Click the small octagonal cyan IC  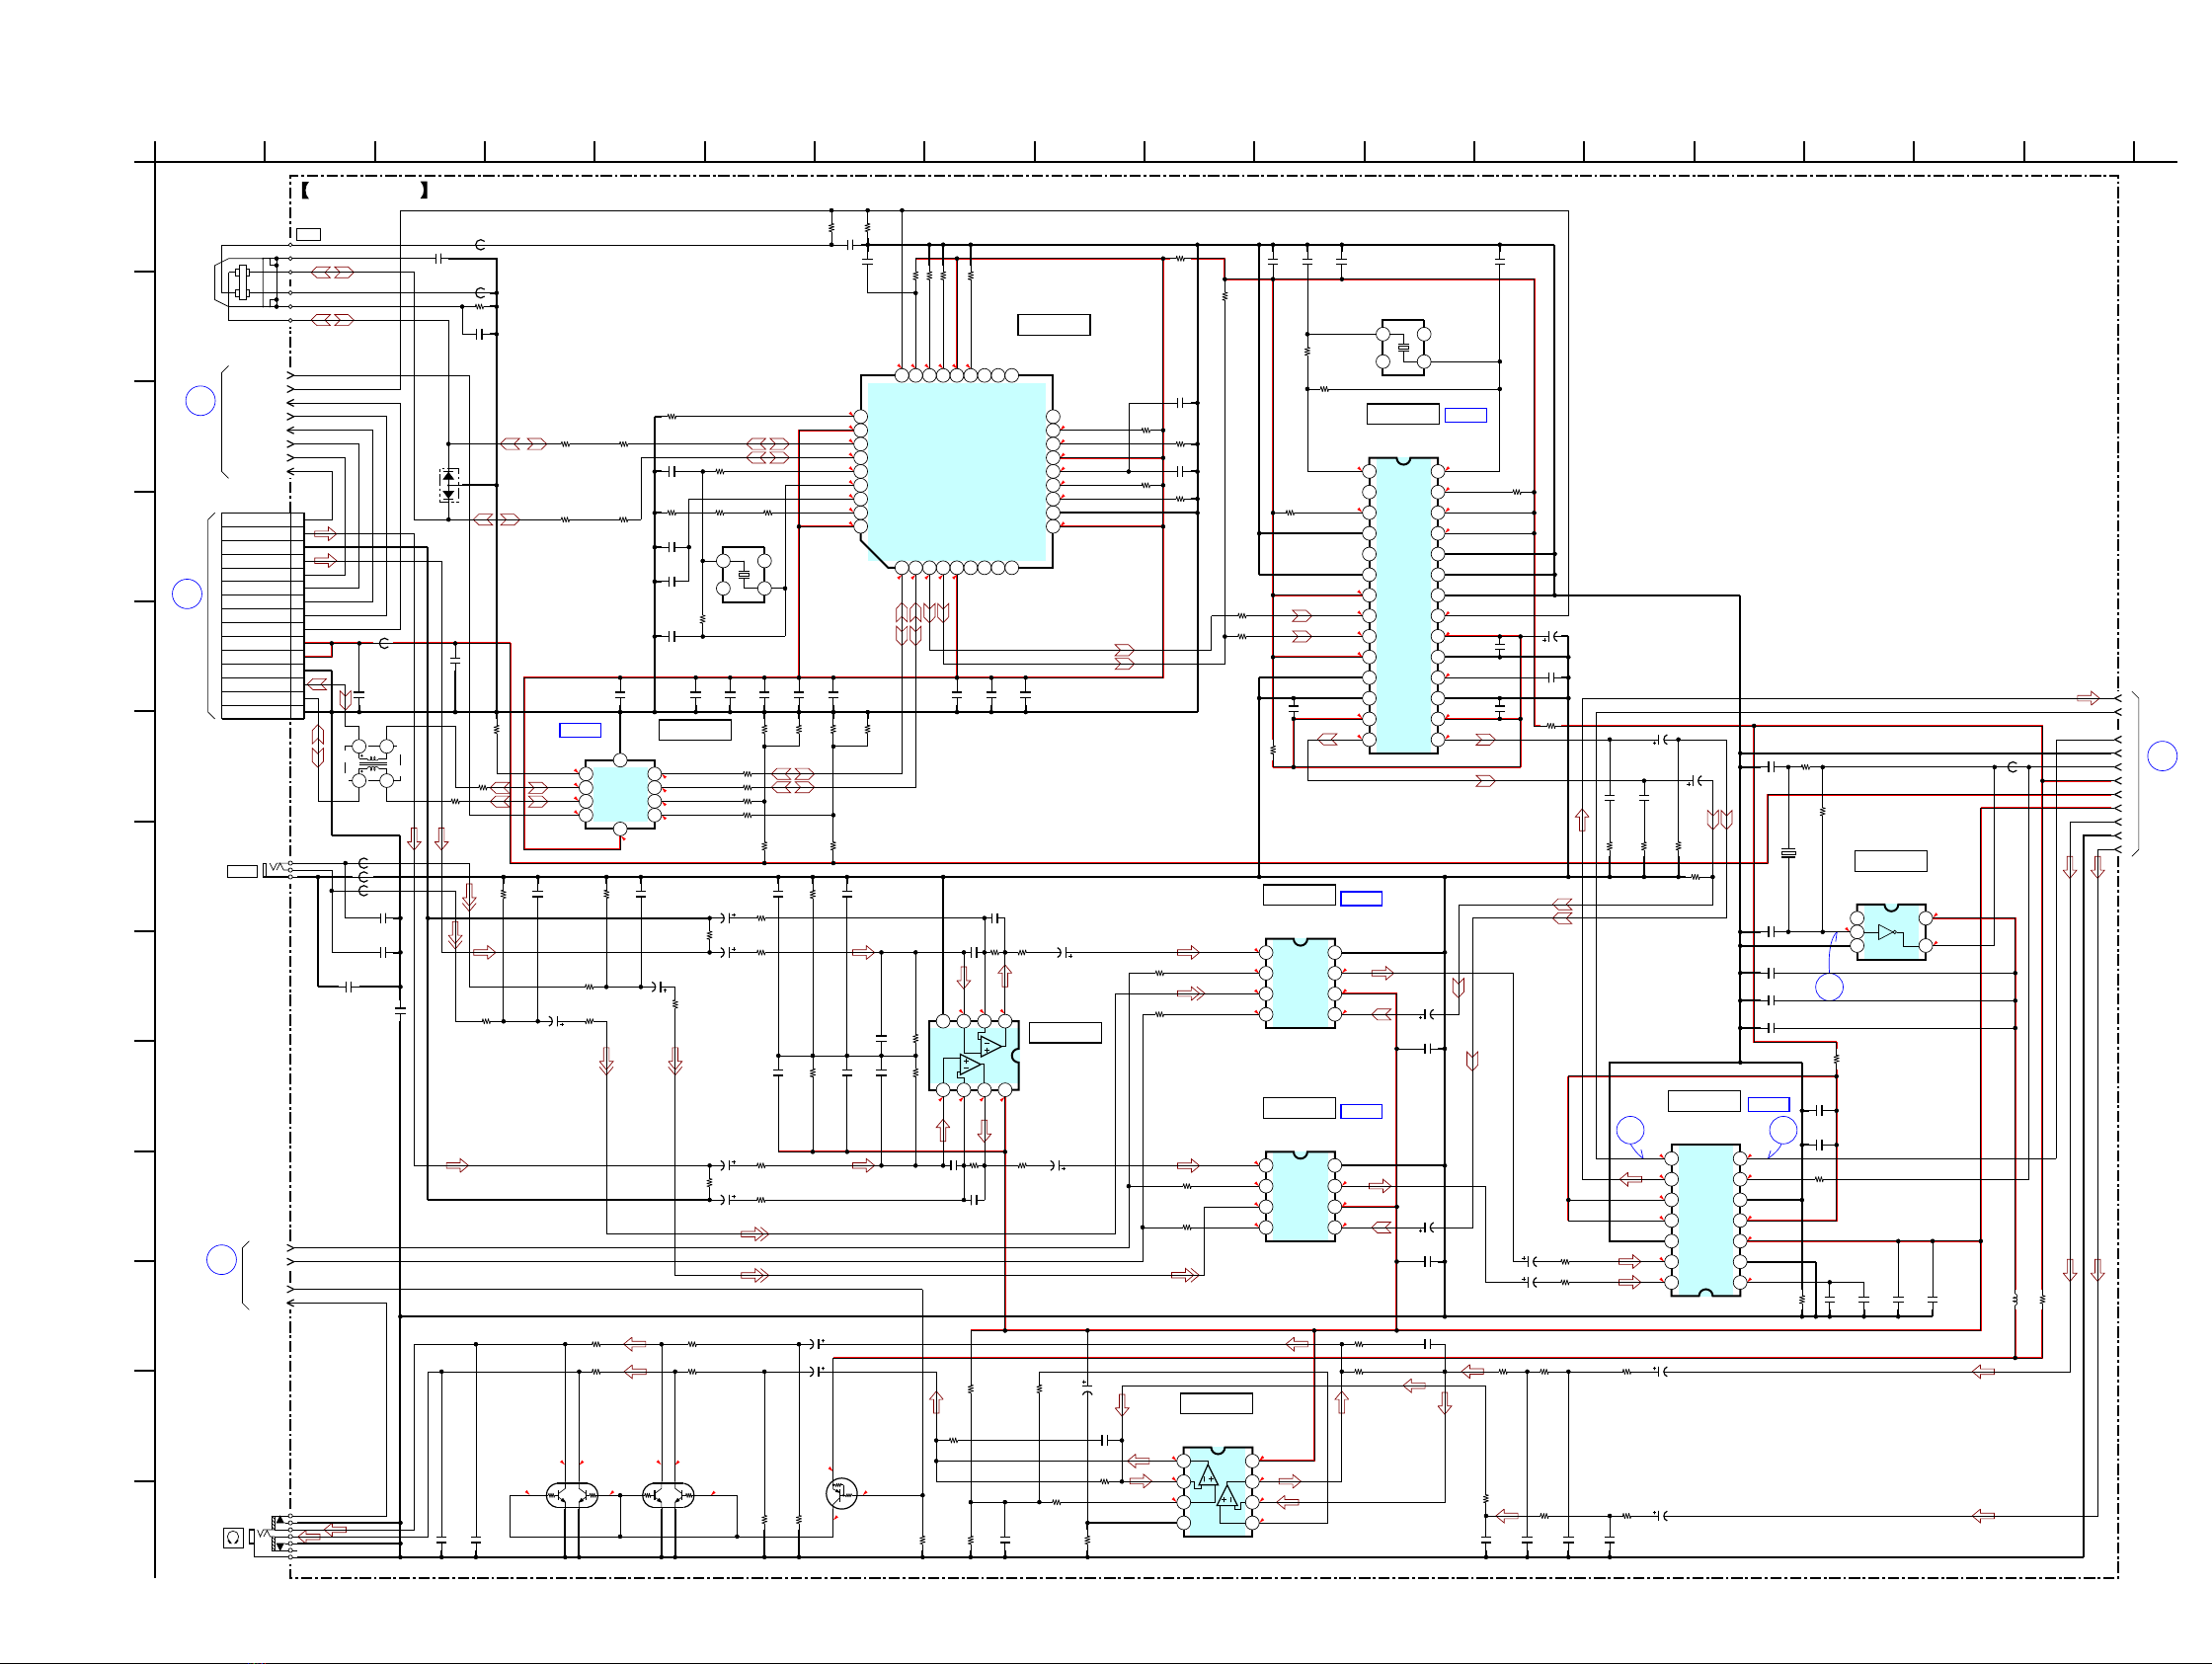[620, 794]
